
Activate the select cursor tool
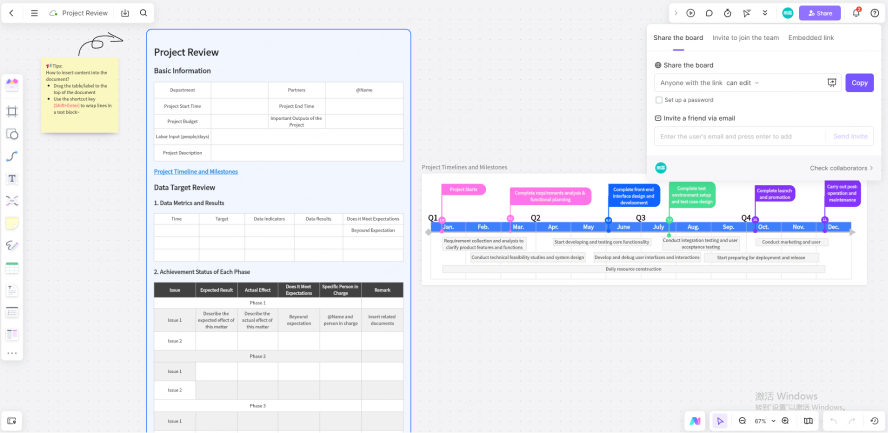[x=720, y=421]
